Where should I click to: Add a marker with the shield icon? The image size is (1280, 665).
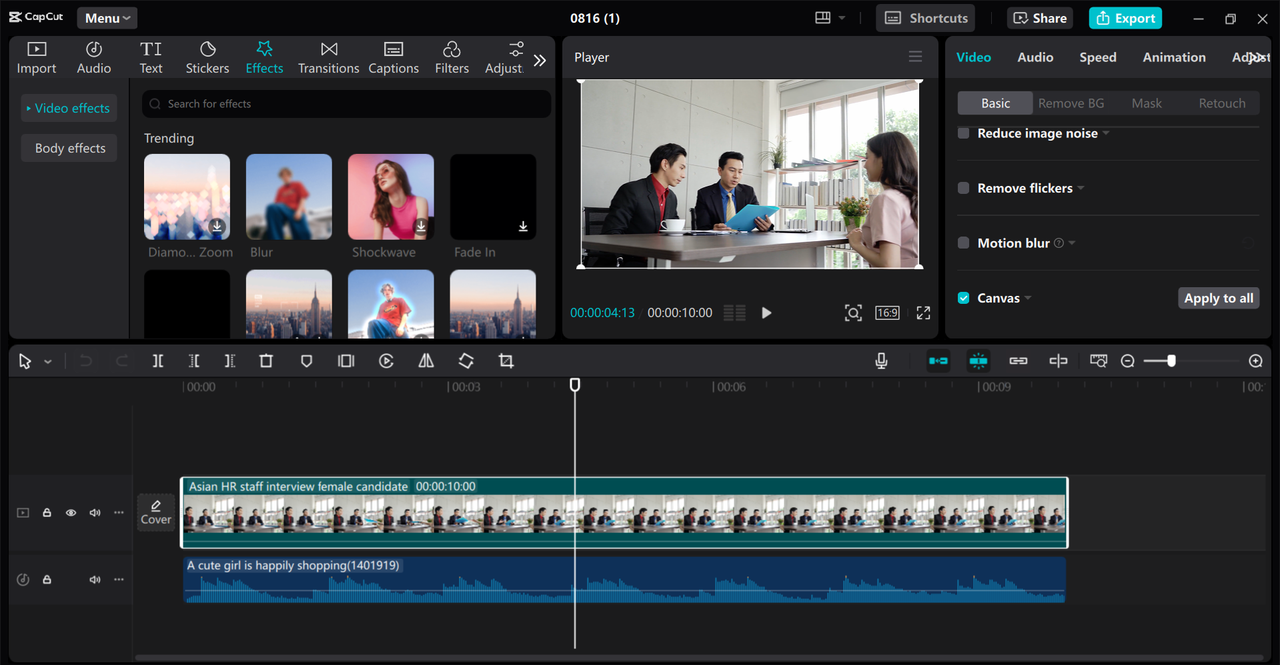point(306,361)
